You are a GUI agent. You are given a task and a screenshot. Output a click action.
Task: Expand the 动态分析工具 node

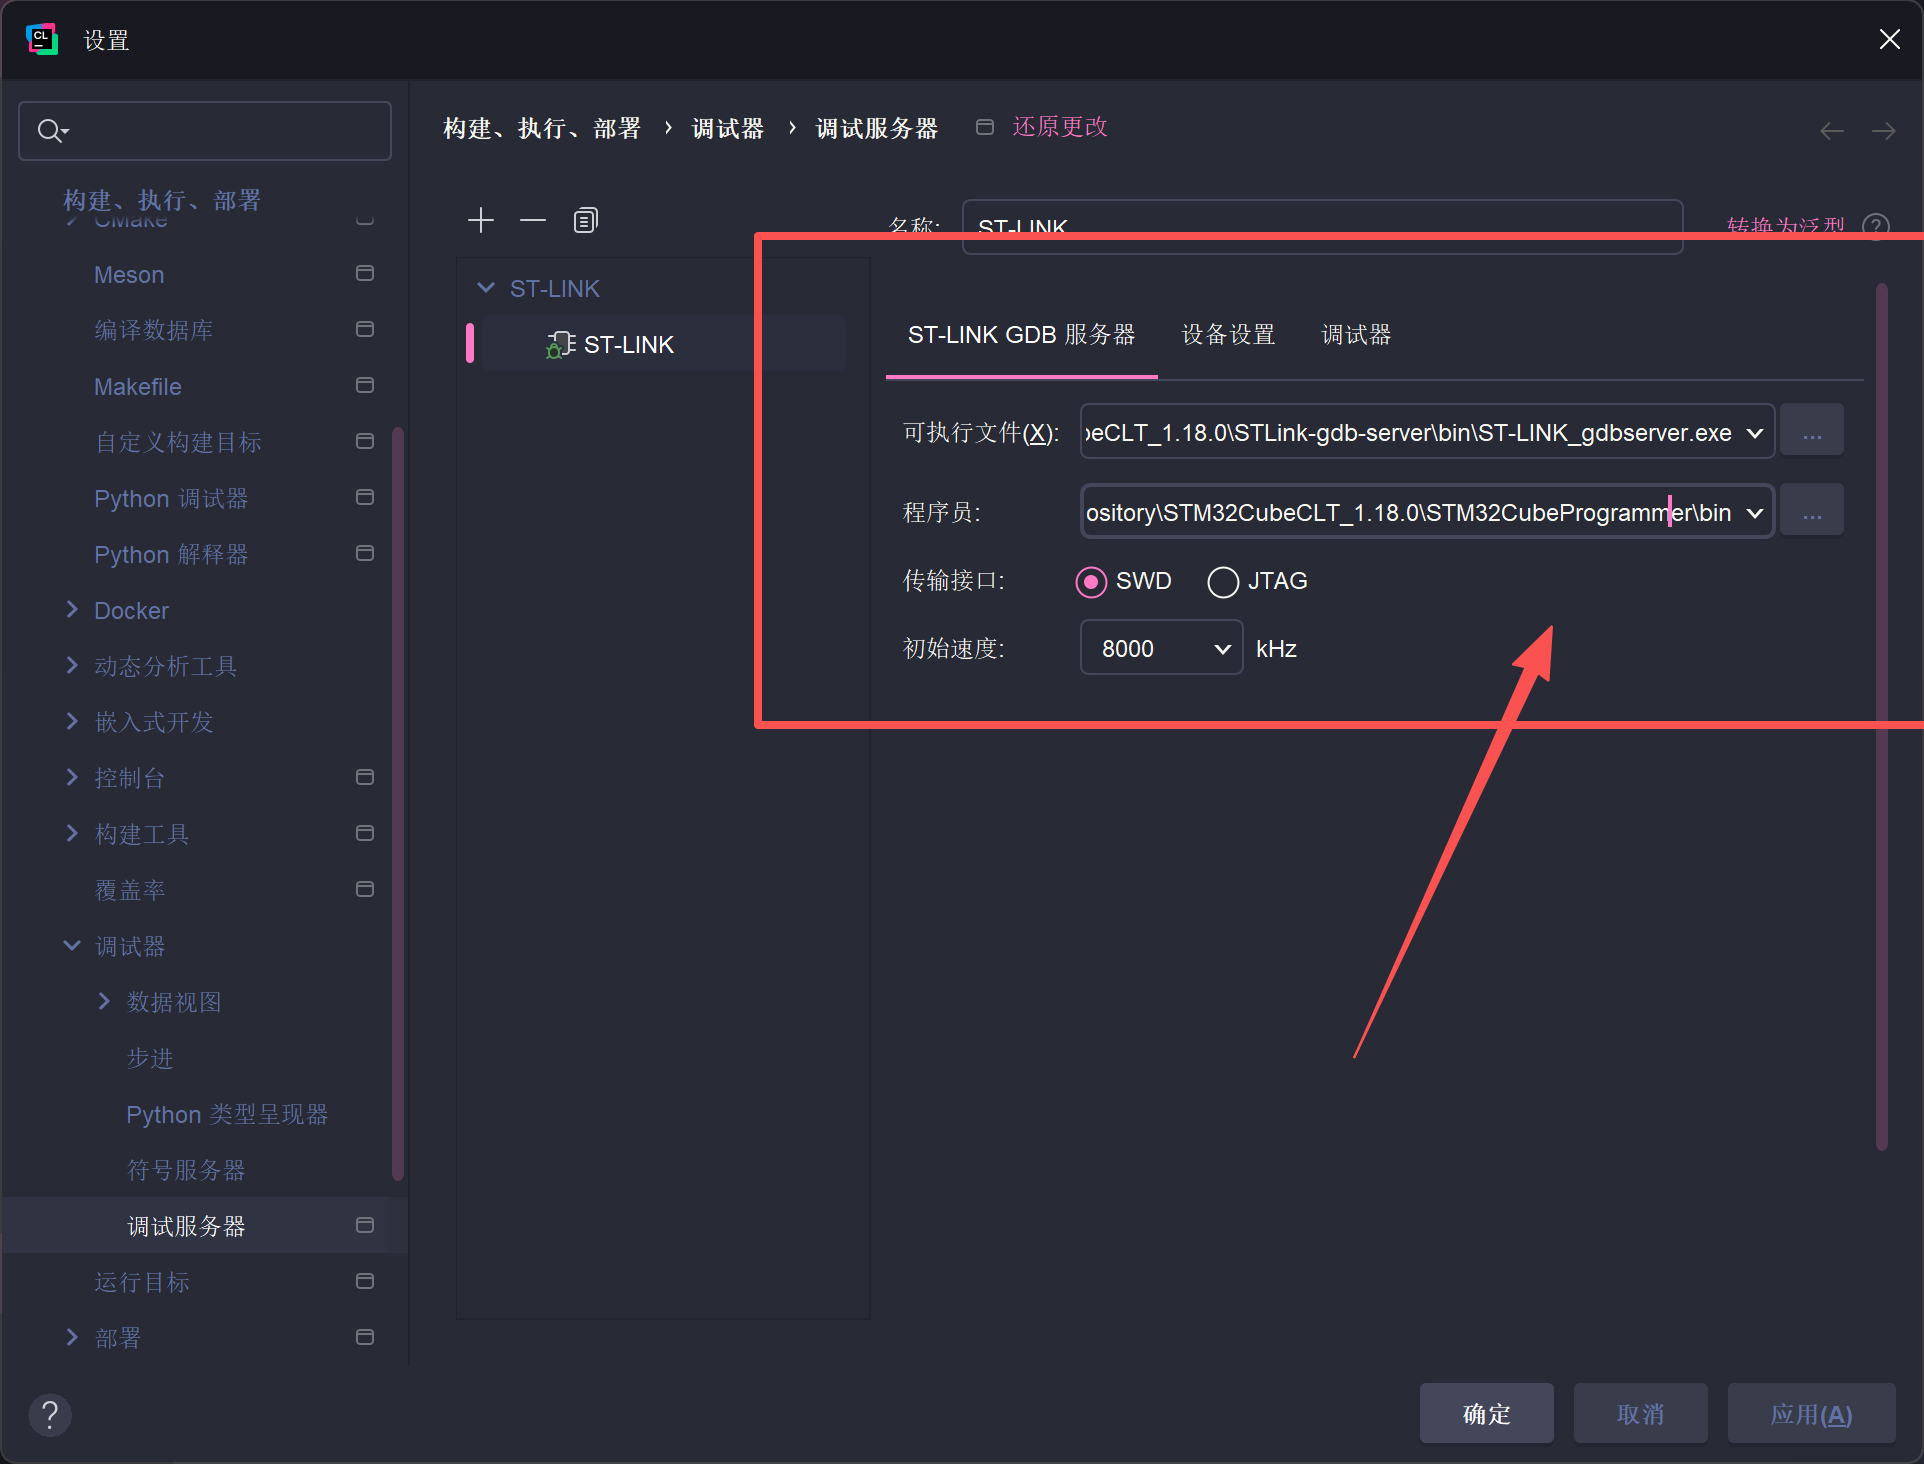pyautogui.click(x=72, y=666)
